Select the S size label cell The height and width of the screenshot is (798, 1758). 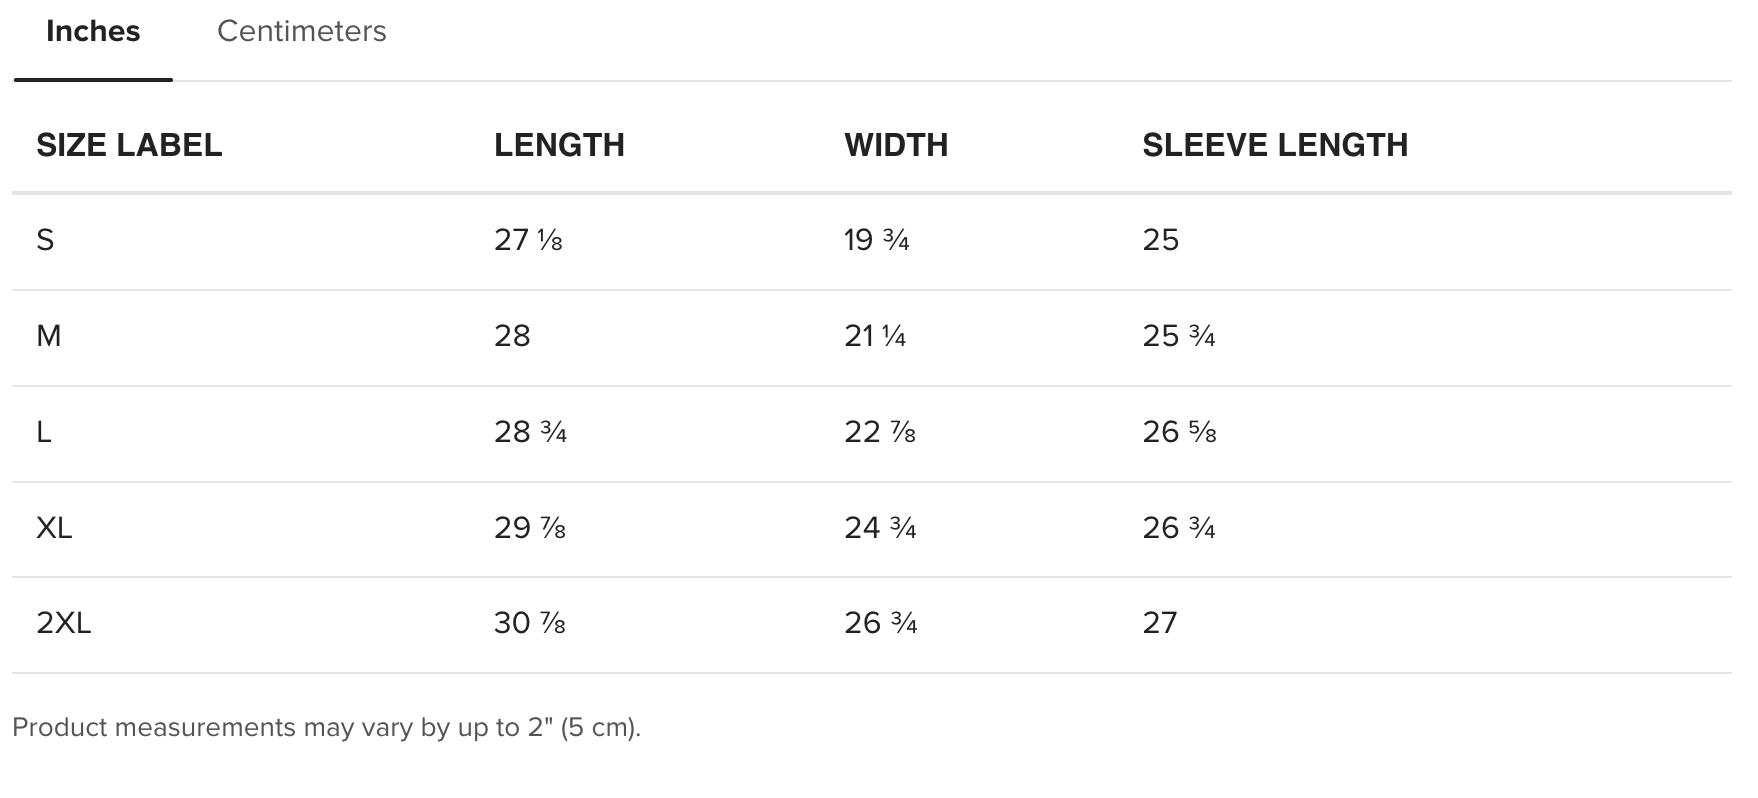(x=45, y=240)
